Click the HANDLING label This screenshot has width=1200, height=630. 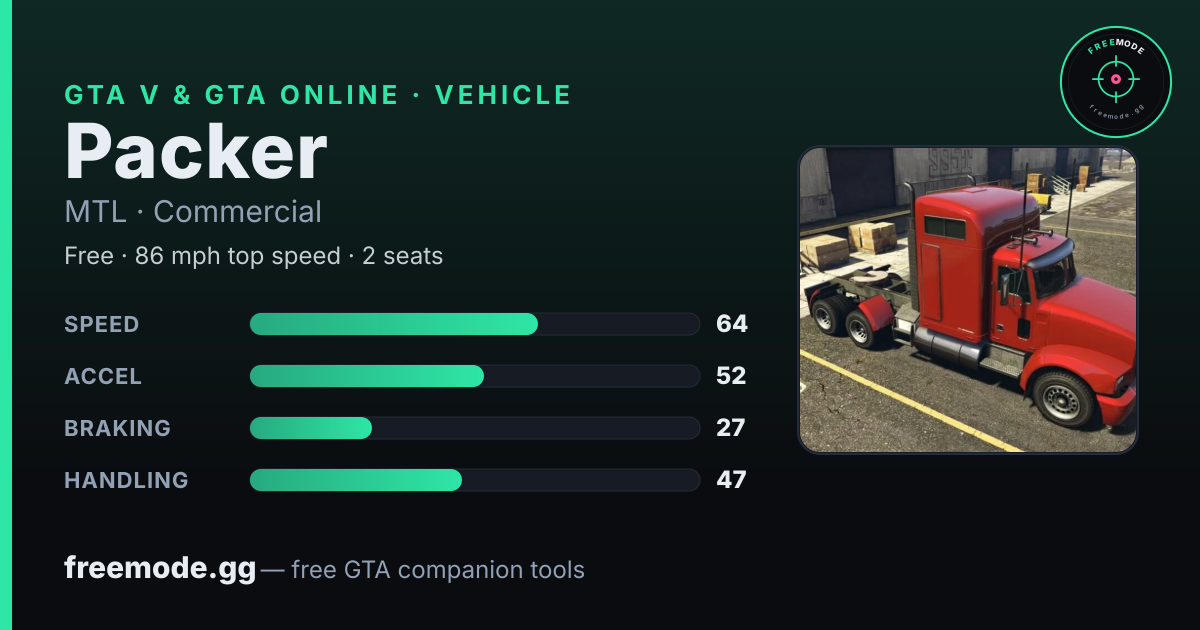coord(126,480)
